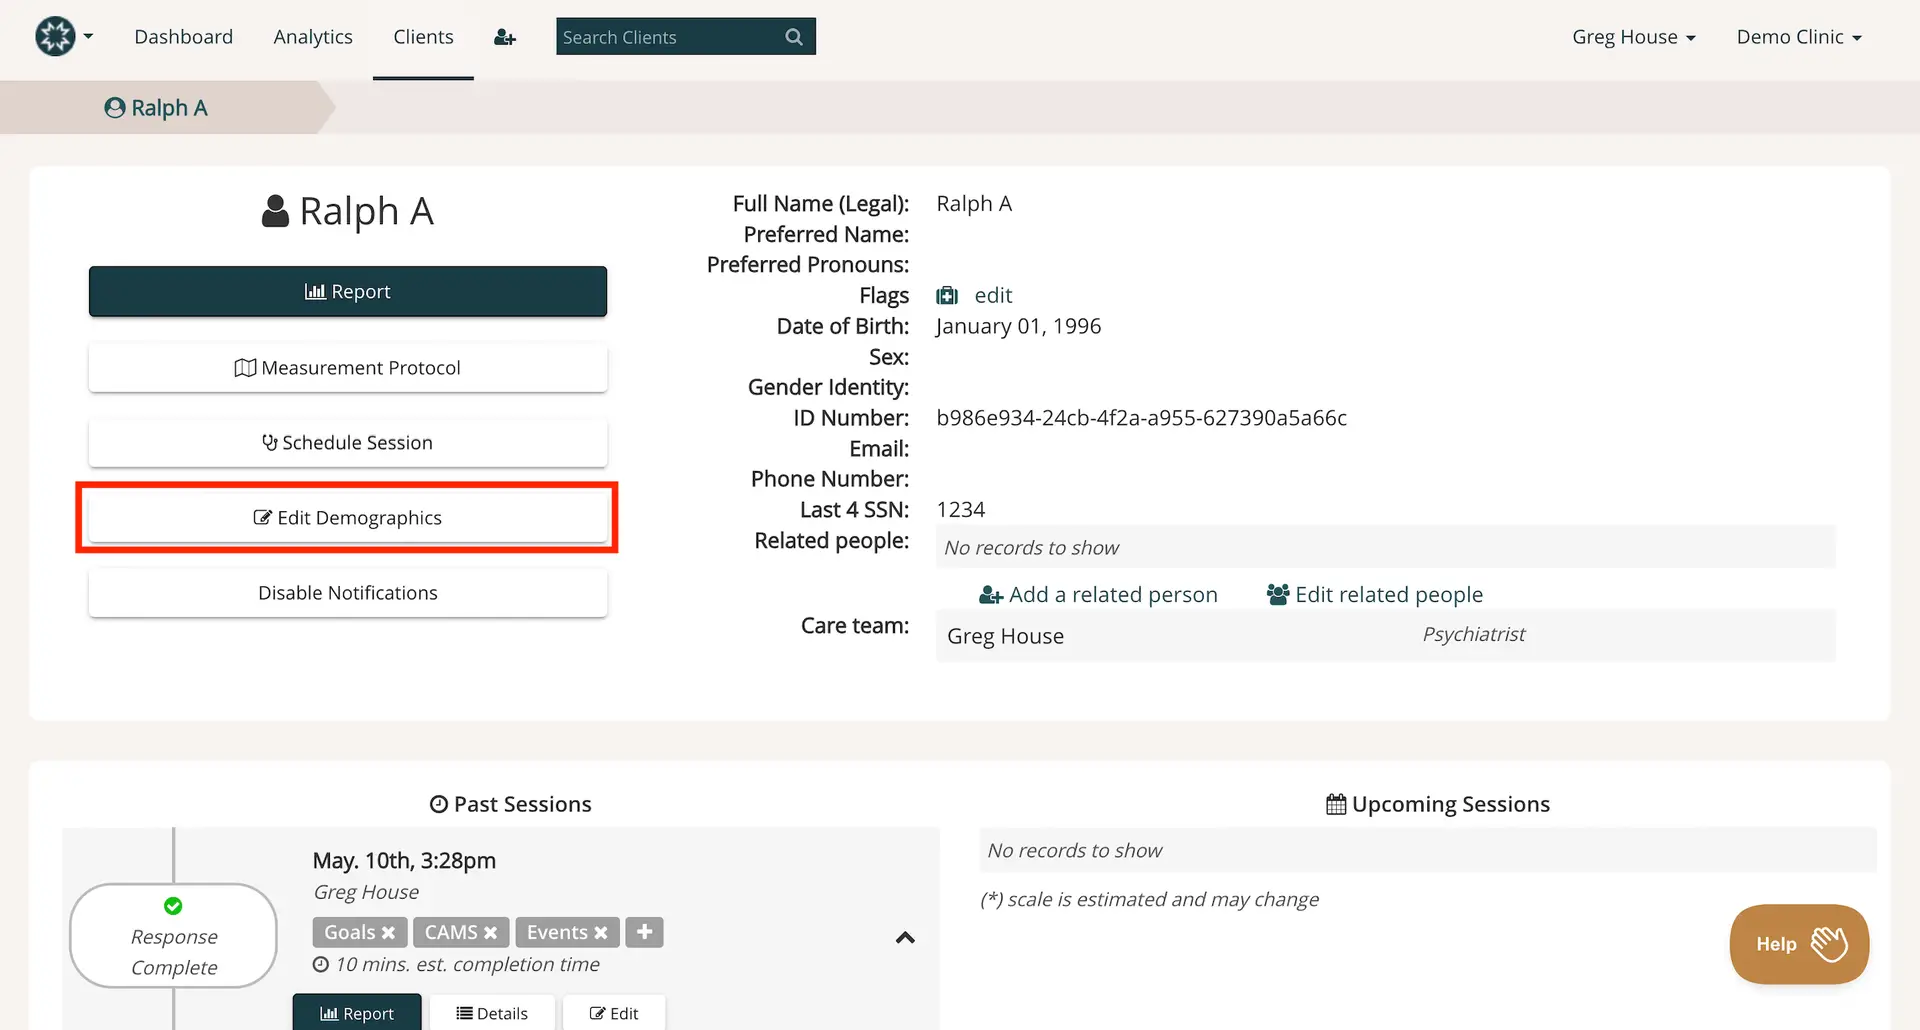Open the Demo Clinic dropdown
1920x1030 pixels.
pos(1798,36)
